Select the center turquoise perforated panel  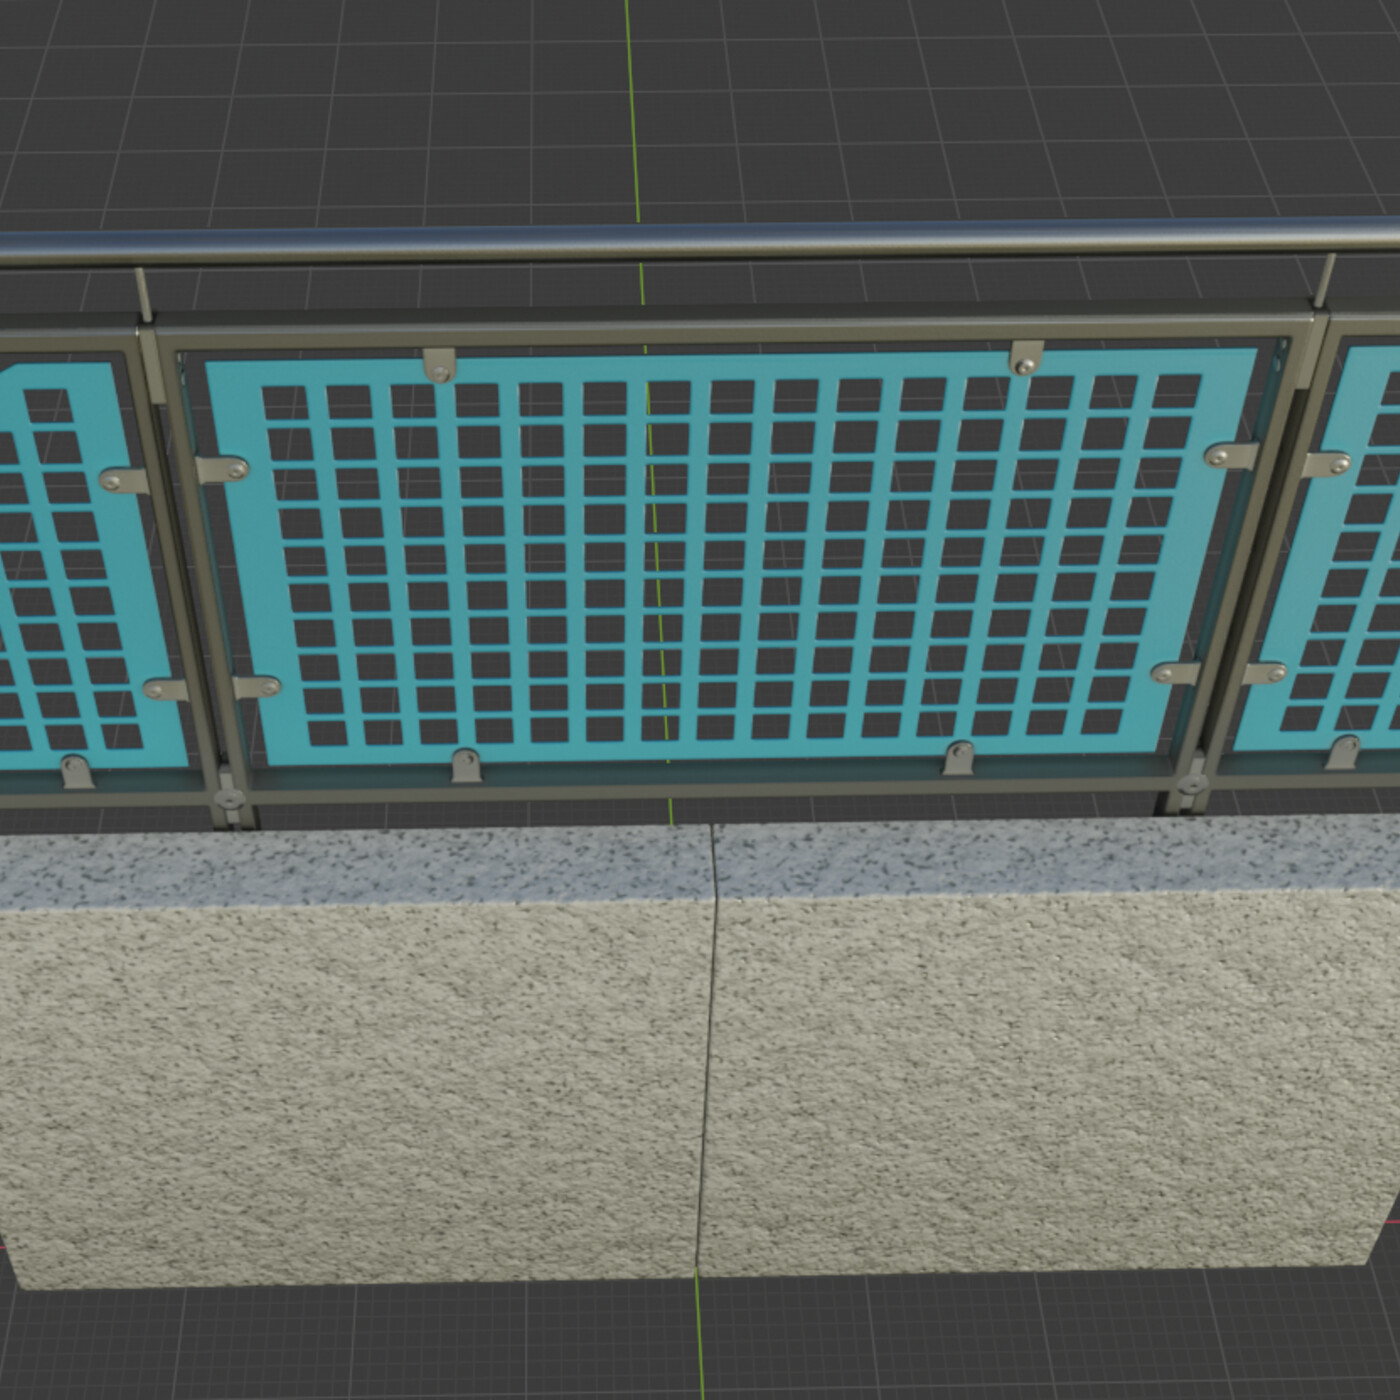(732, 557)
